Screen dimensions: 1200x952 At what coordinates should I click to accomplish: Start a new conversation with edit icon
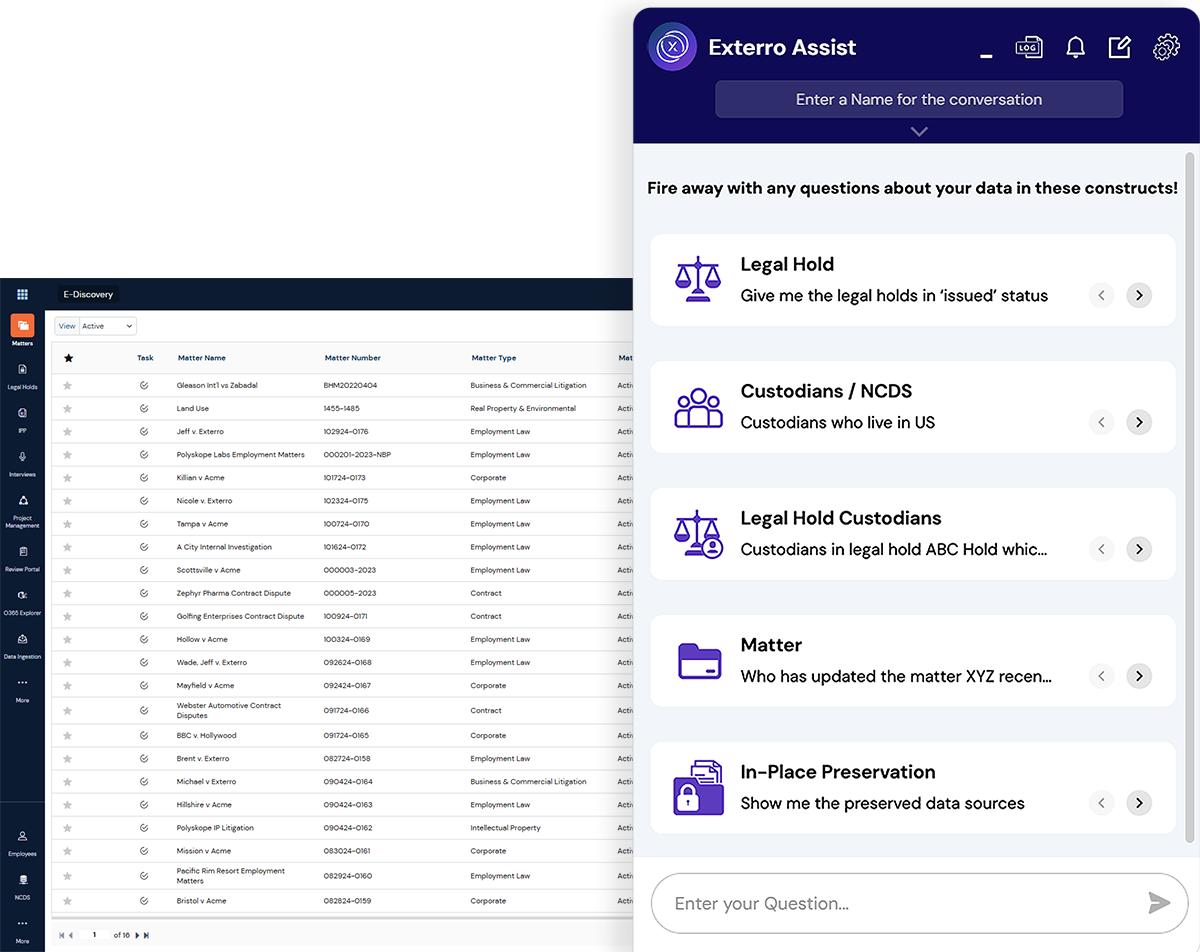coord(1119,47)
